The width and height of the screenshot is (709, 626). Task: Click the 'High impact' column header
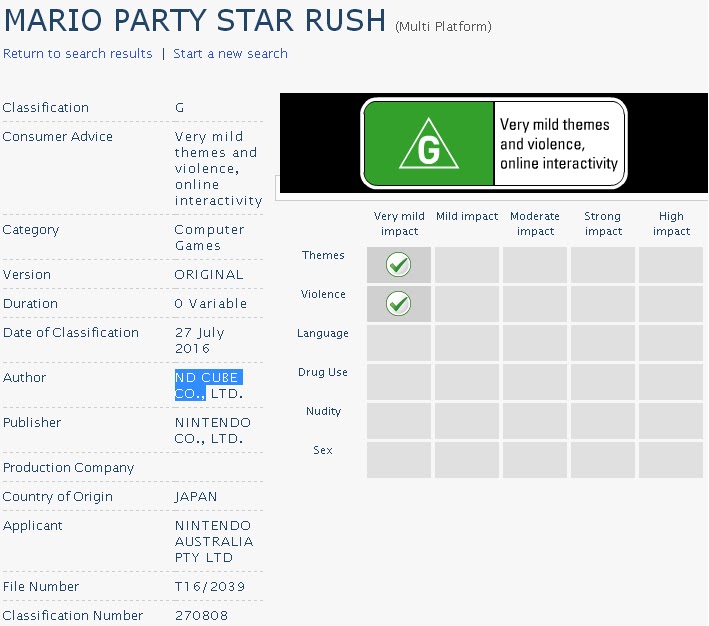(671, 223)
